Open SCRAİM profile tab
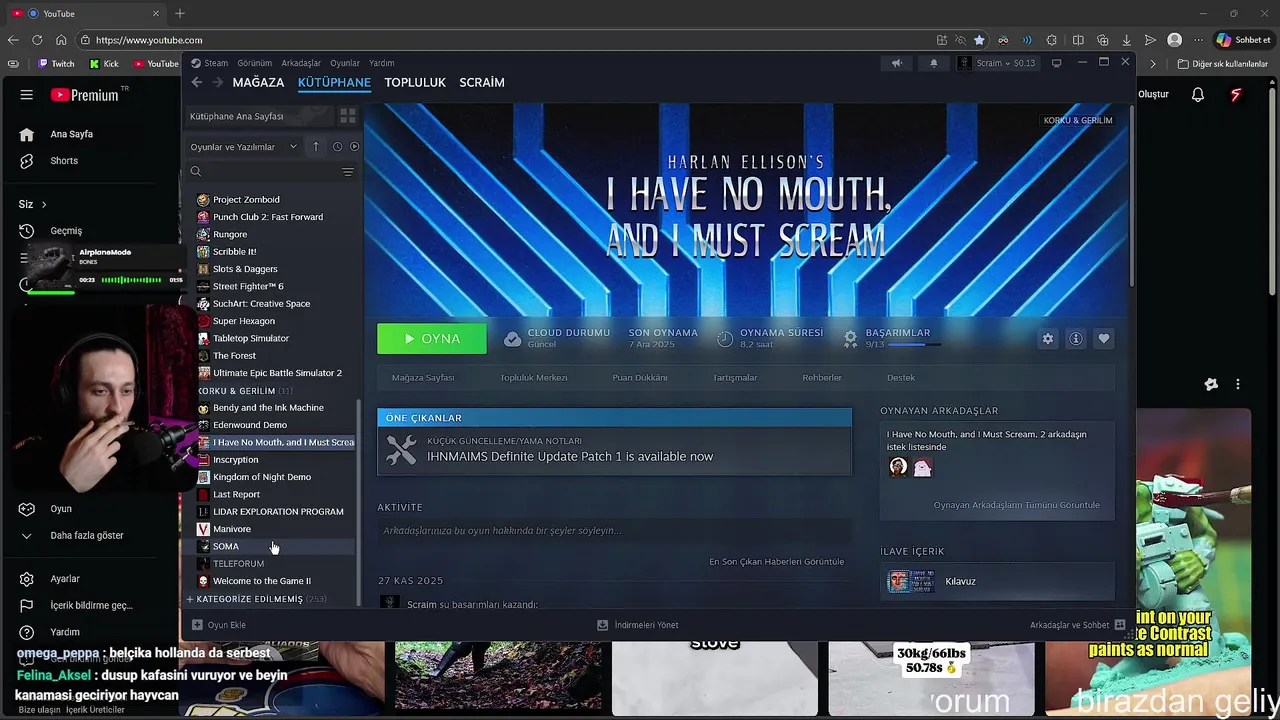Viewport: 1280px width, 720px height. (482, 83)
